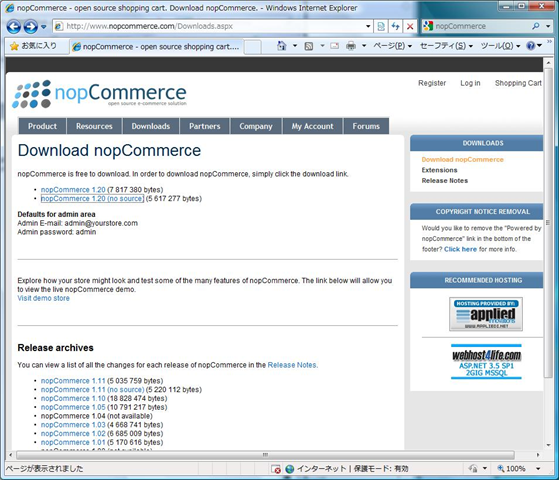Open the Downloads navigation tab

[x=151, y=126]
